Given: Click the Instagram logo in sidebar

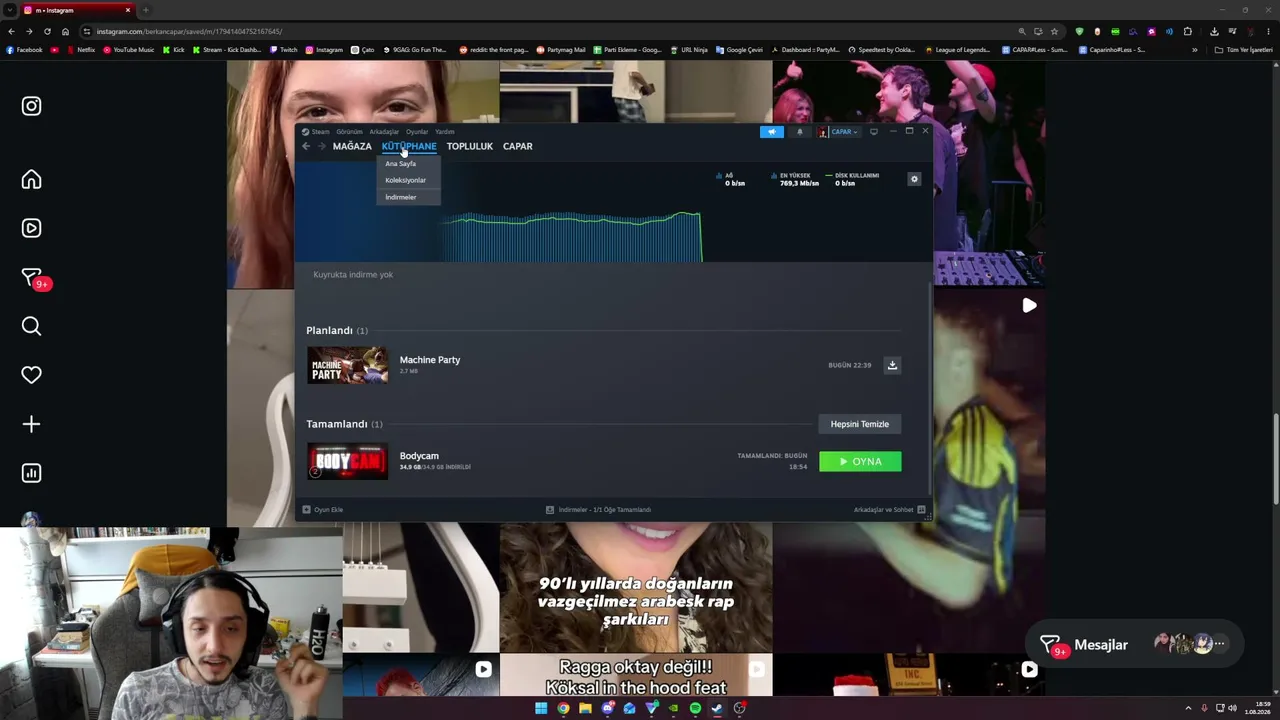Looking at the screenshot, I should click(x=31, y=106).
